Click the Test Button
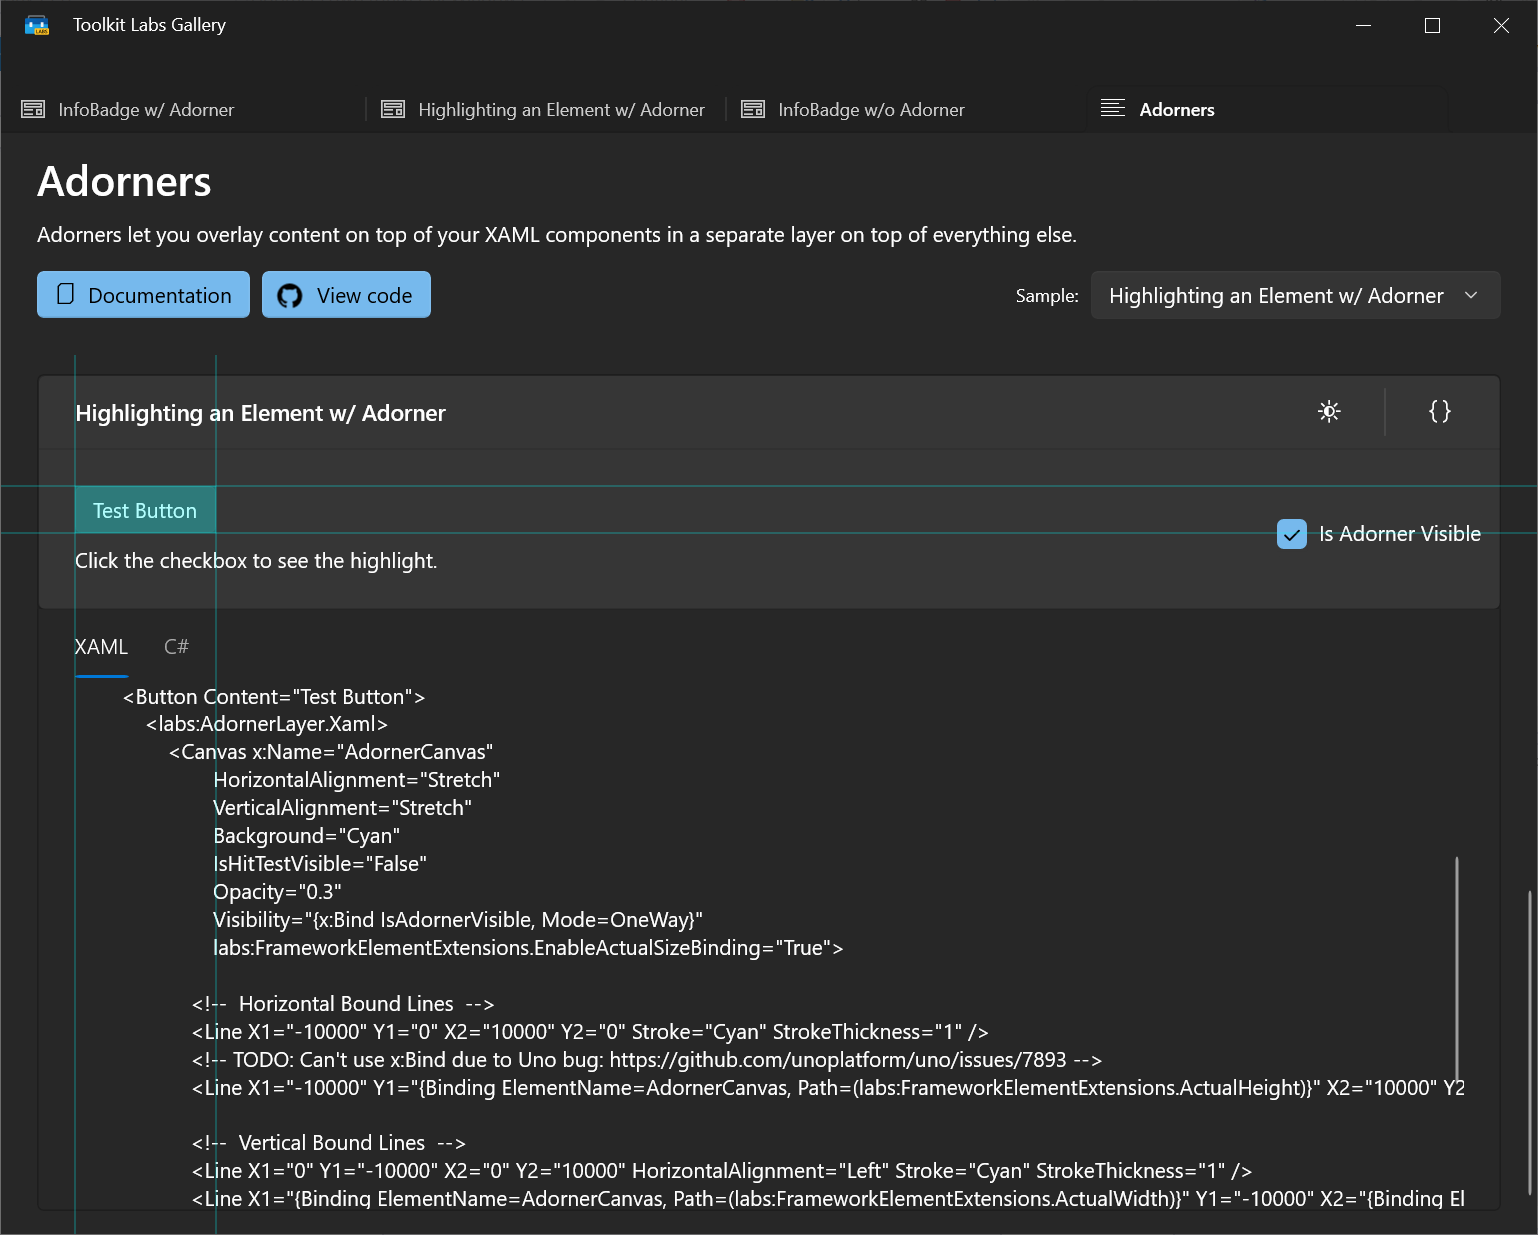Image resolution: width=1538 pixels, height=1235 pixels. click(x=145, y=510)
